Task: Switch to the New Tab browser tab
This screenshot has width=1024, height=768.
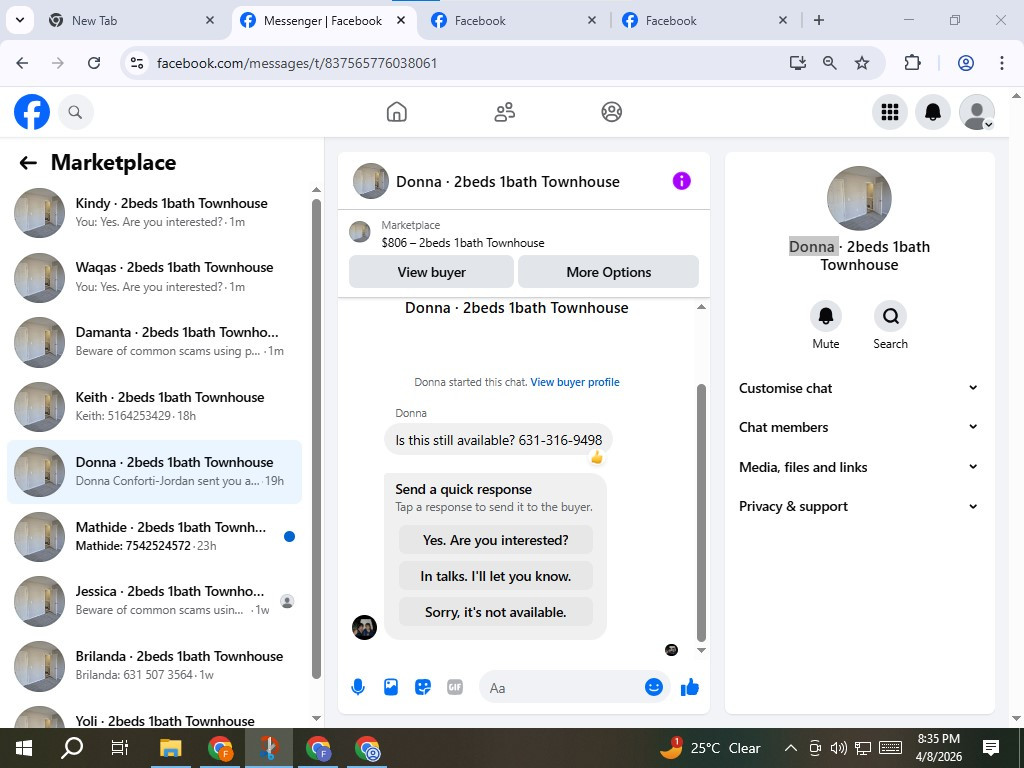Action: tap(131, 20)
